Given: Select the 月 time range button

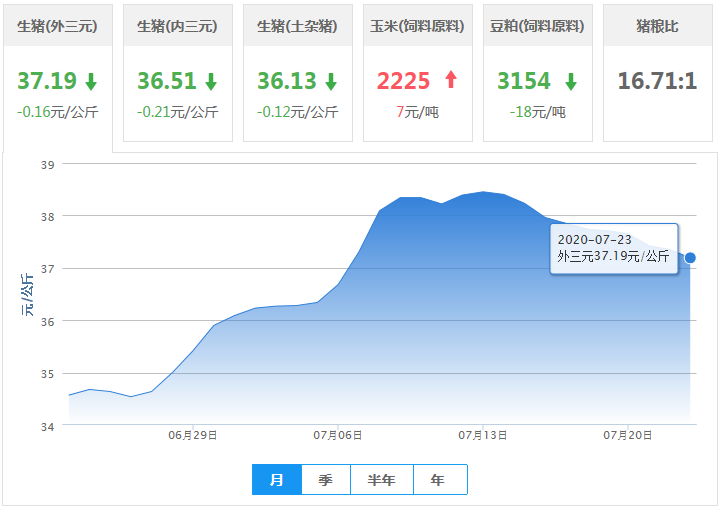Looking at the screenshot, I should pyautogui.click(x=277, y=480).
